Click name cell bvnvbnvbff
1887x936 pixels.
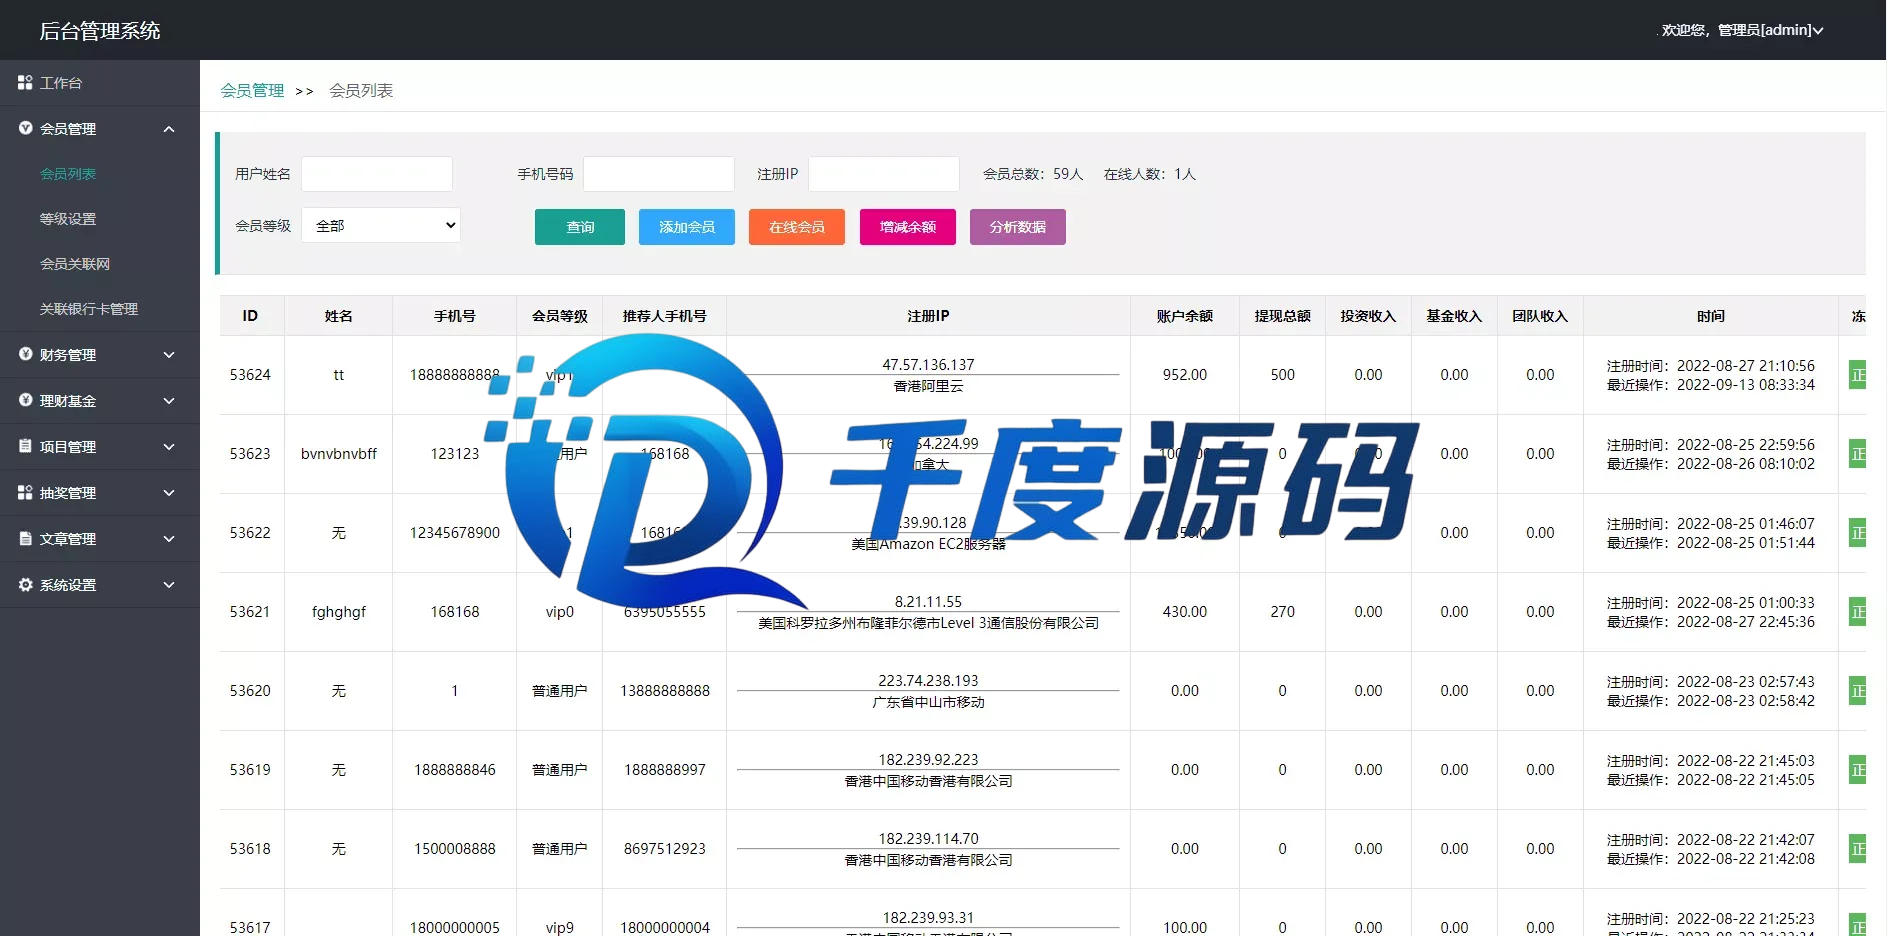[x=339, y=454]
